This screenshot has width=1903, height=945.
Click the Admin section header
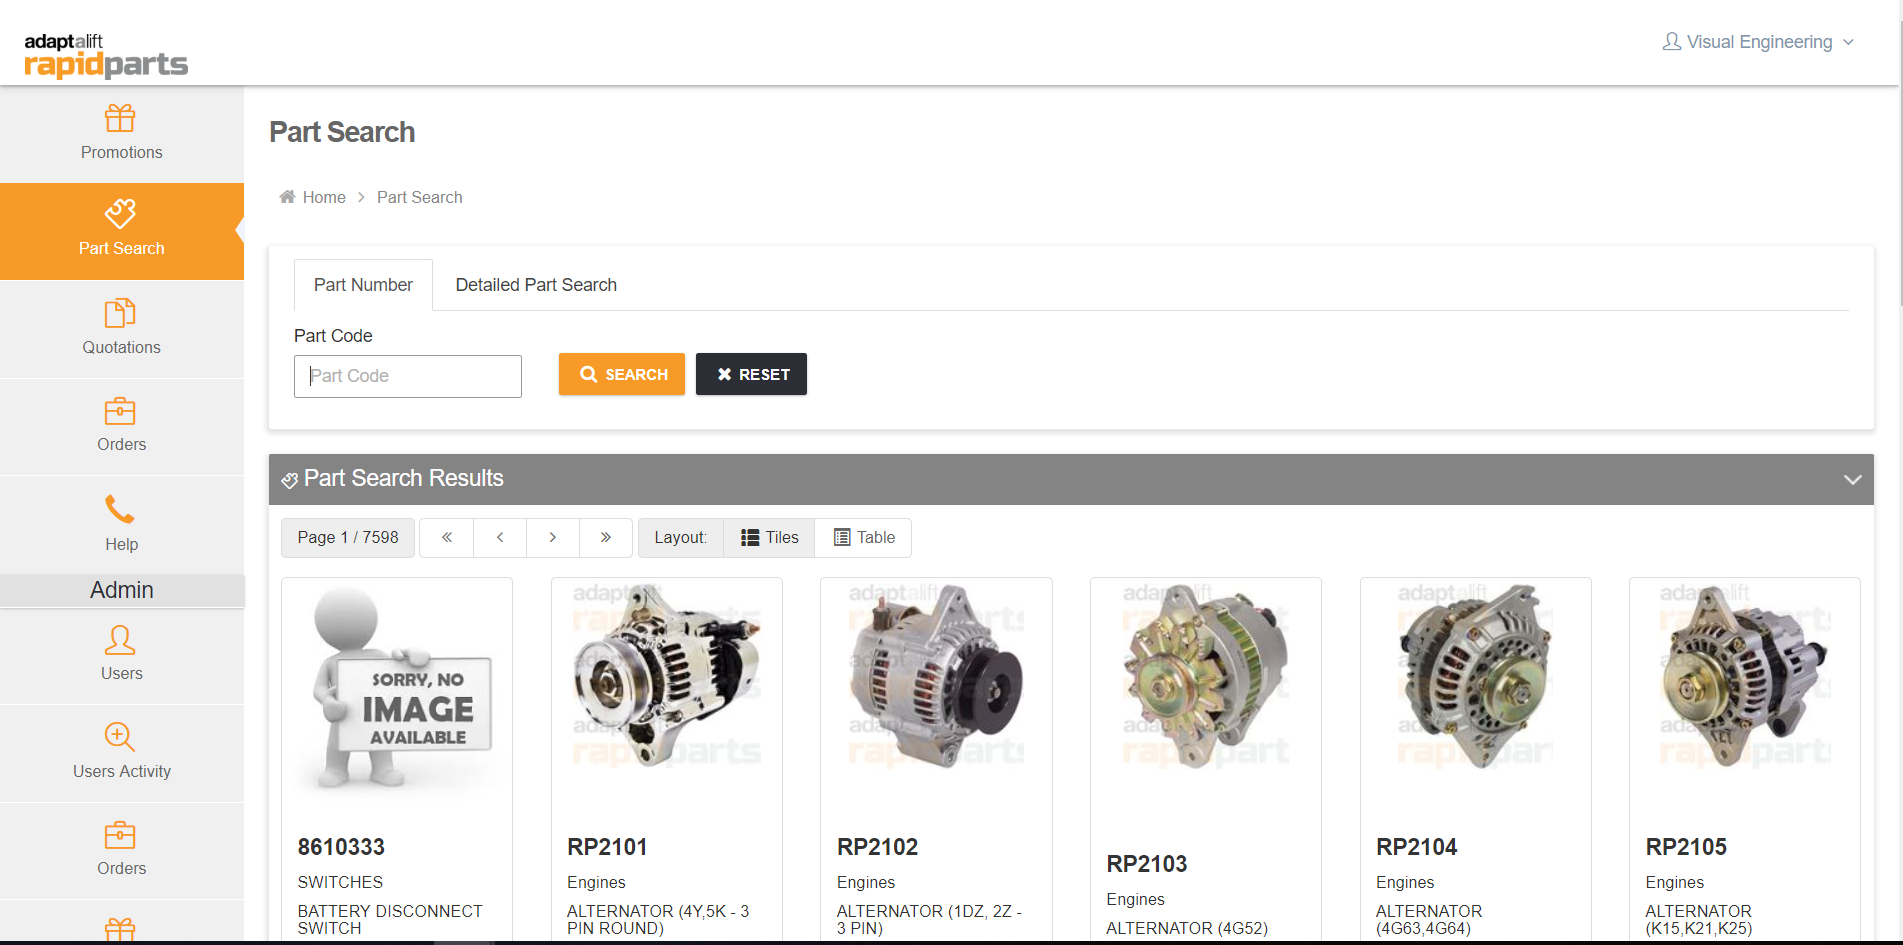122,590
